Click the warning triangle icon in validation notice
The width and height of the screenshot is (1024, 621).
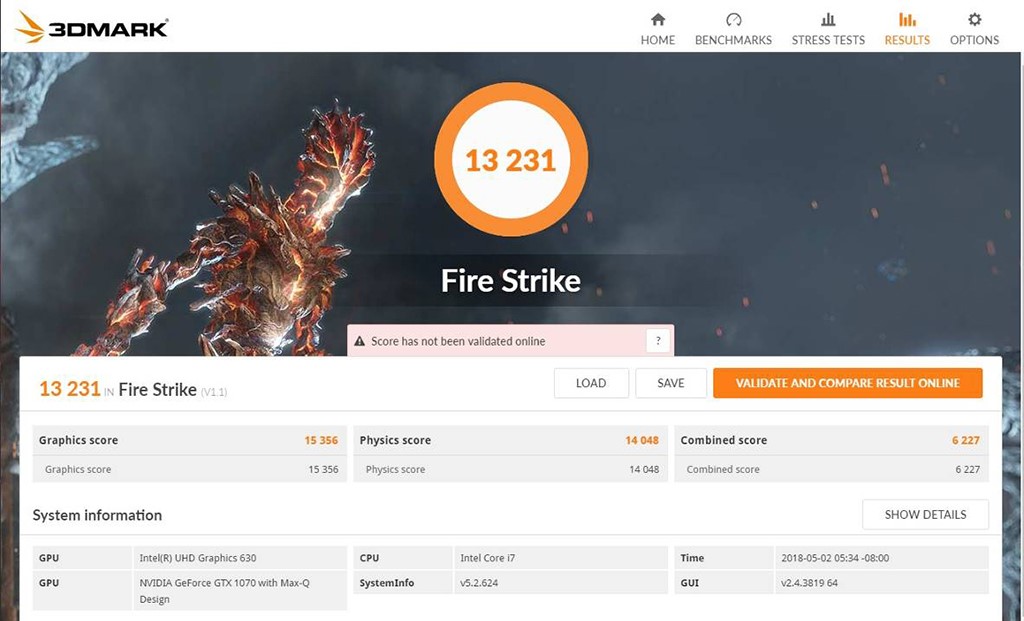point(359,341)
